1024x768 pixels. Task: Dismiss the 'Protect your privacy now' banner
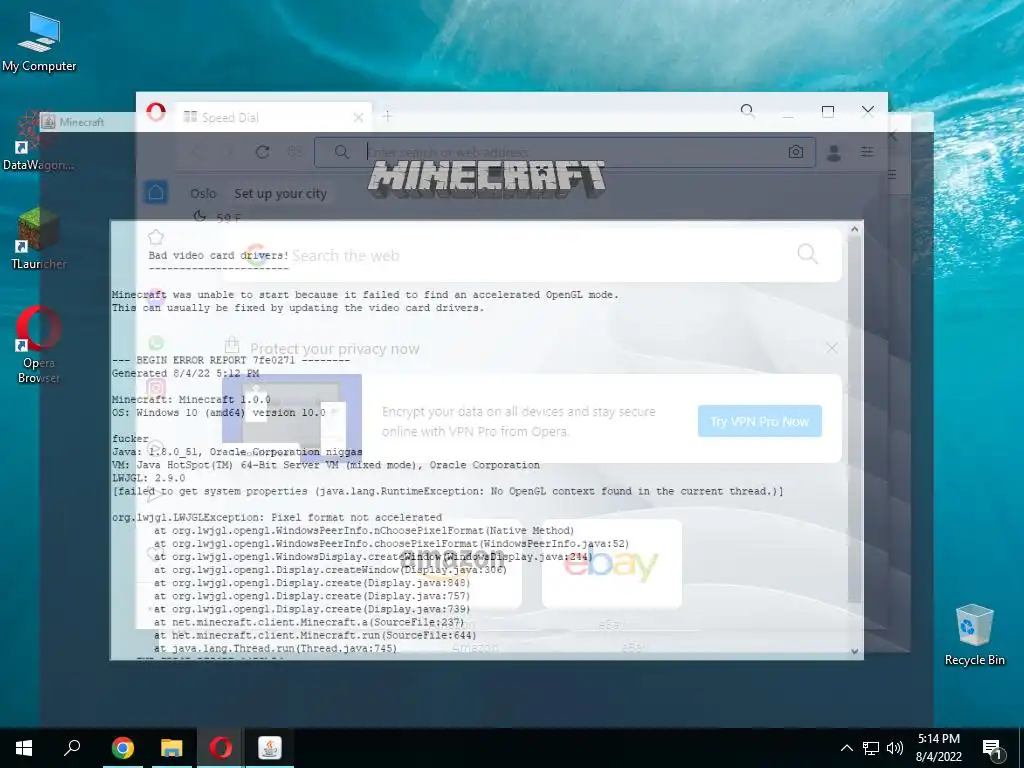click(x=831, y=348)
